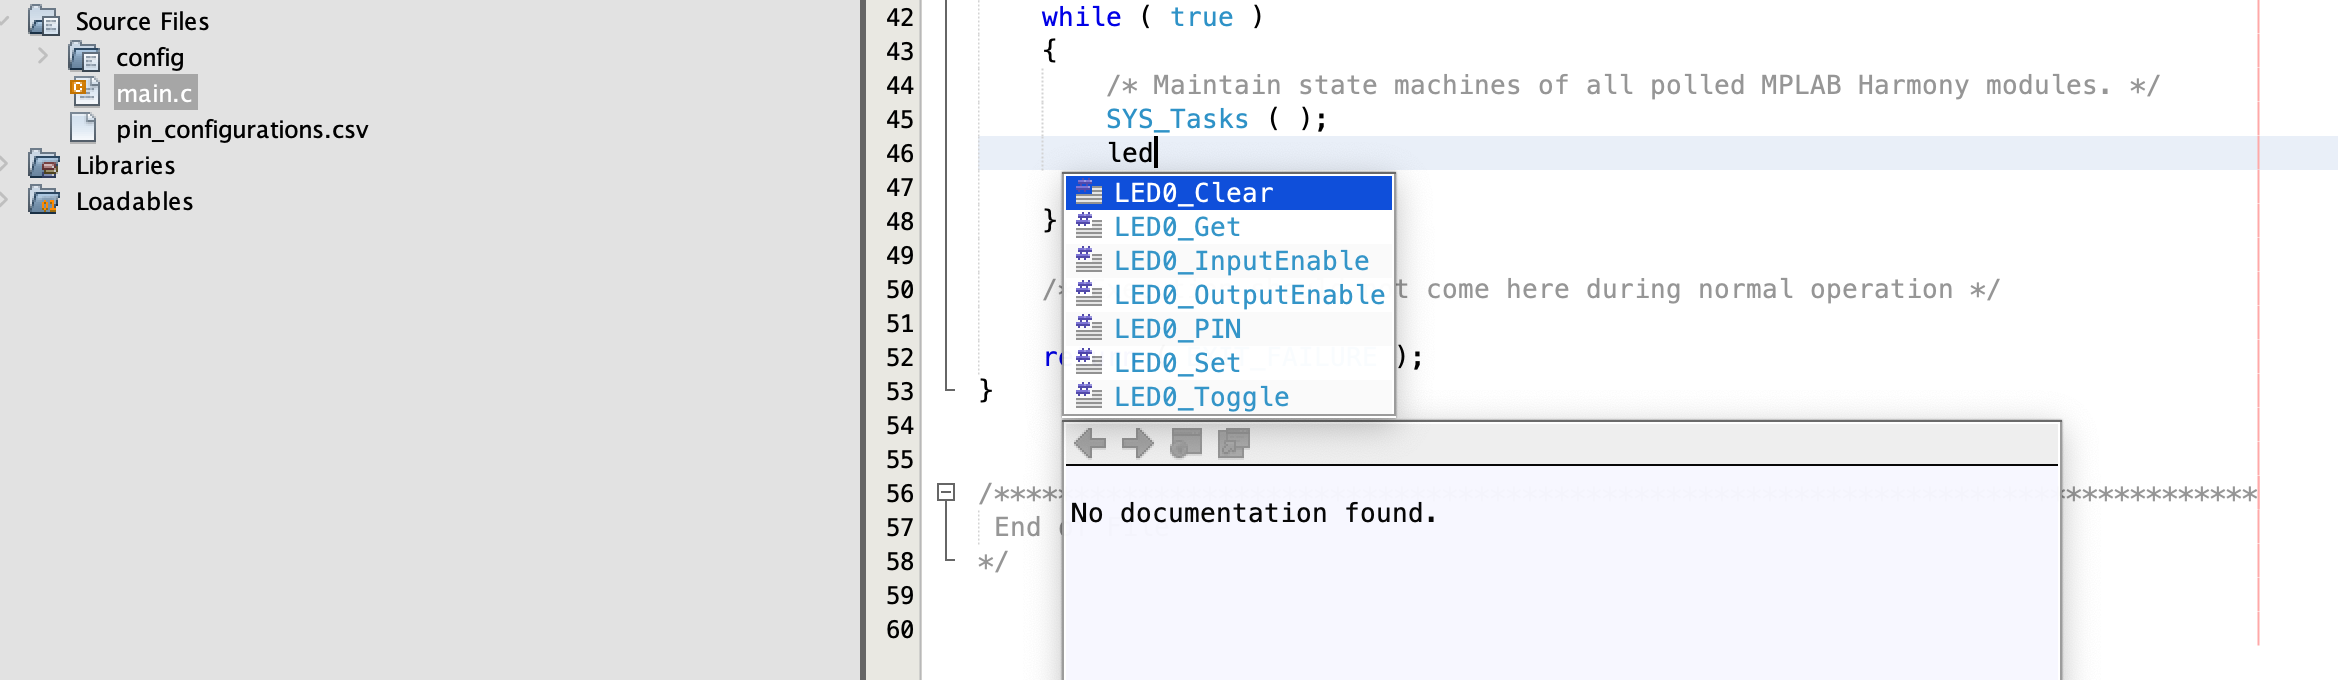Select the LED0_Get suggestion
2338x680 pixels.
pos(1177,227)
